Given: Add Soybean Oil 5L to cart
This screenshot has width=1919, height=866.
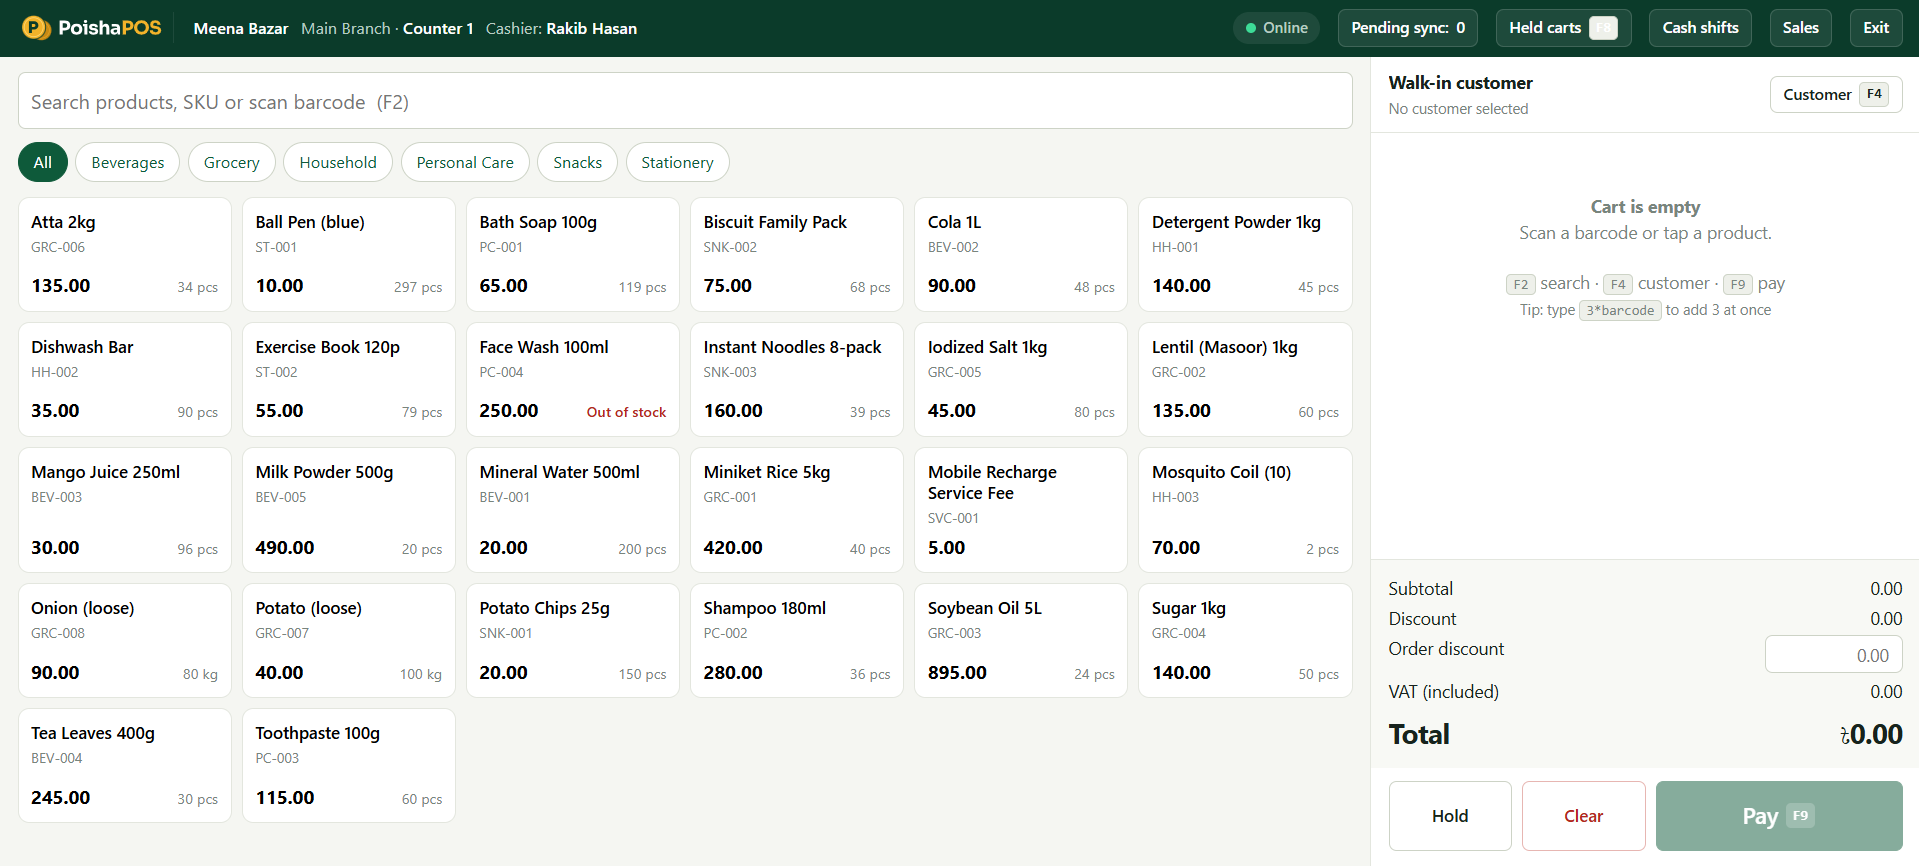Looking at the screenshot, I should 1021,641.
